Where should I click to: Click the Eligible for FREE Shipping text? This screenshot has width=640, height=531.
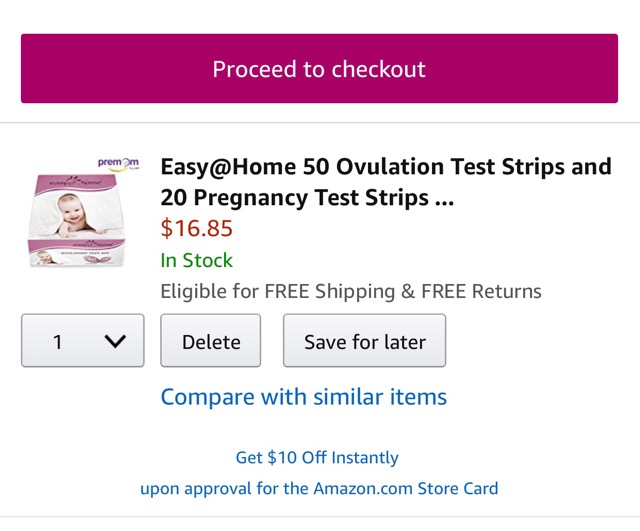tap(278, 291)
